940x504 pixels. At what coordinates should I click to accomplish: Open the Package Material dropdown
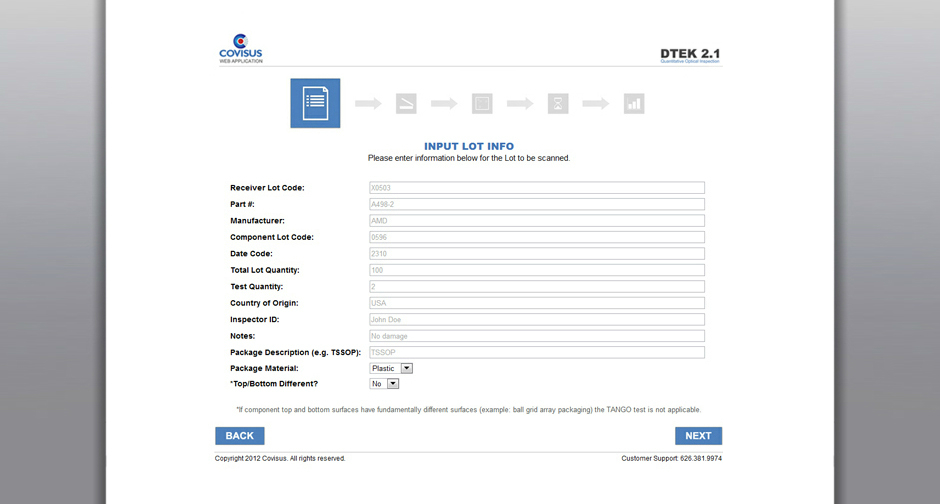391,368
